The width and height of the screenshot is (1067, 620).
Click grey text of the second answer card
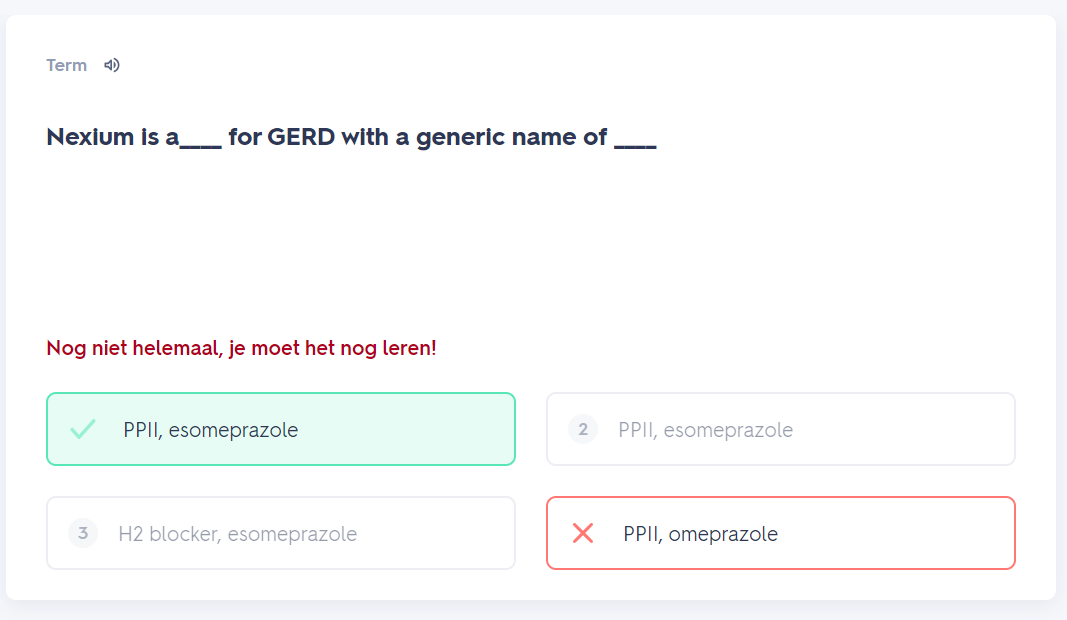click(705, 430)
